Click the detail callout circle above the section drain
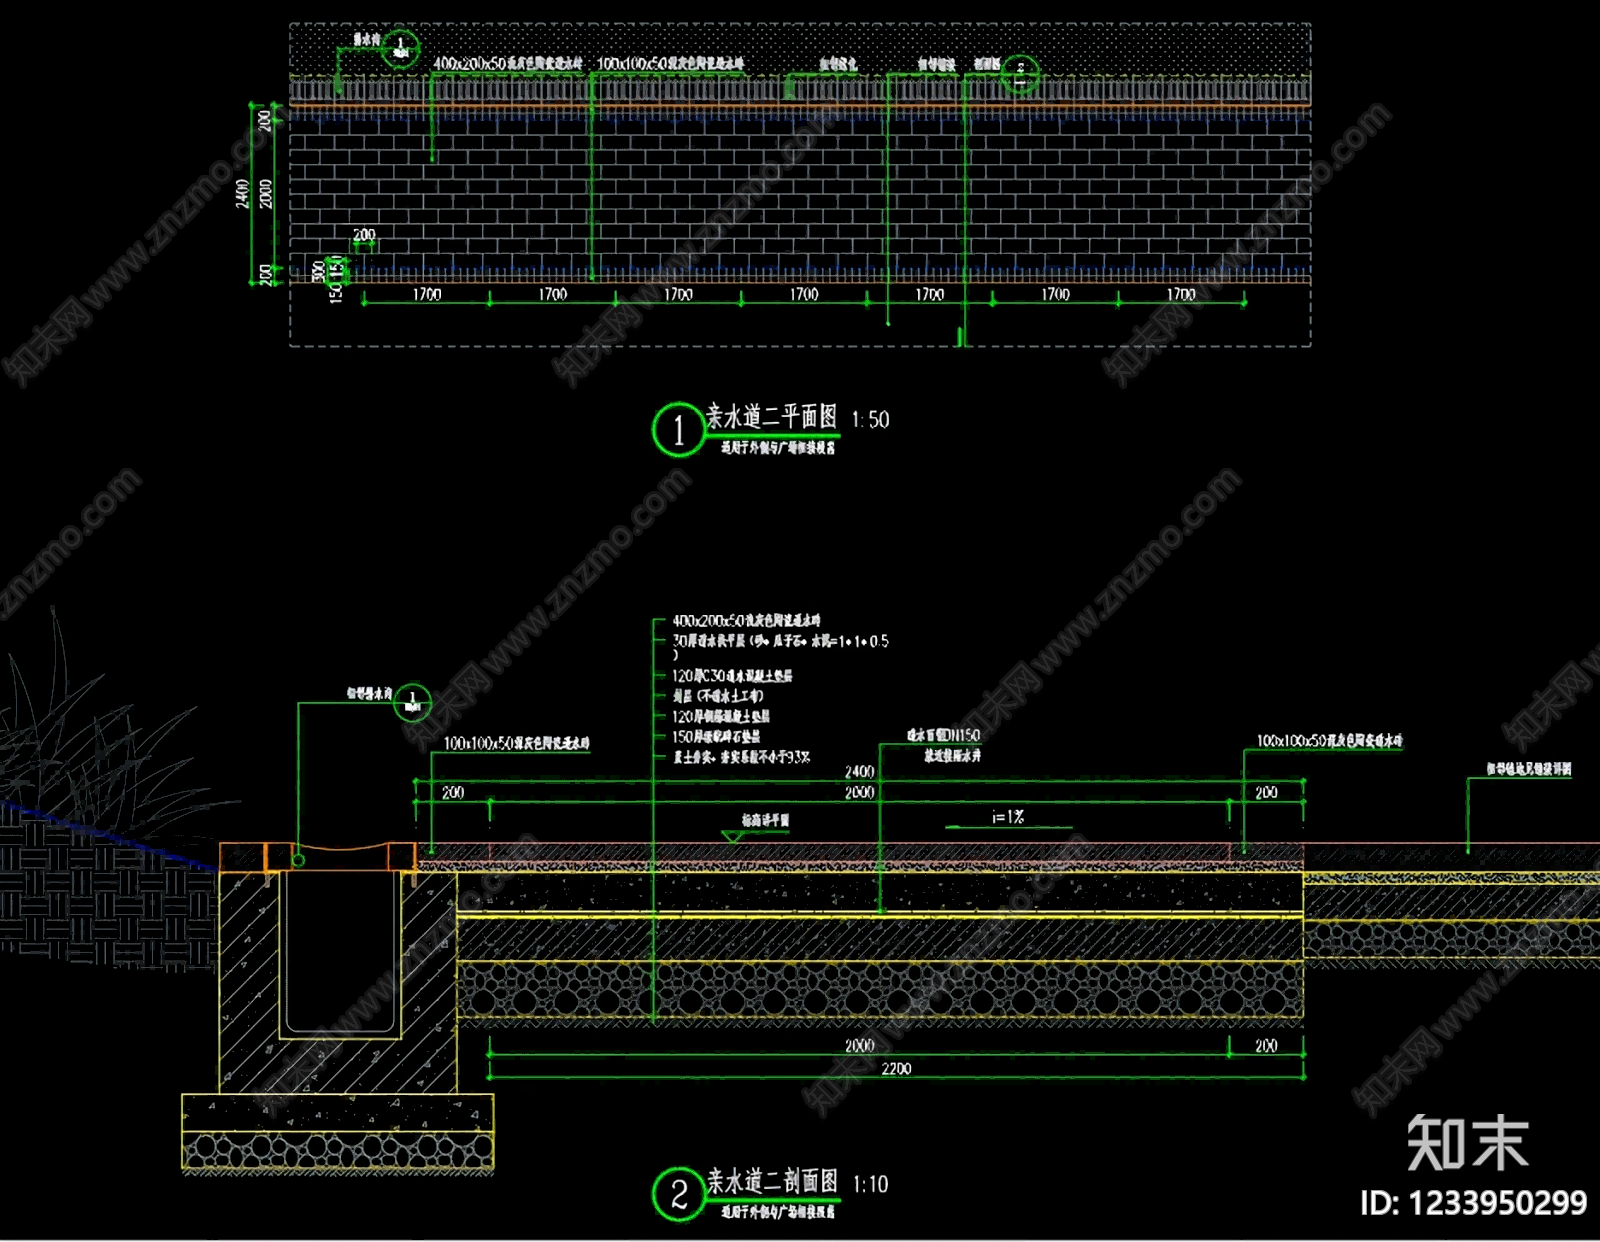Screen dimensions: 1600x1242 (412, 702)
